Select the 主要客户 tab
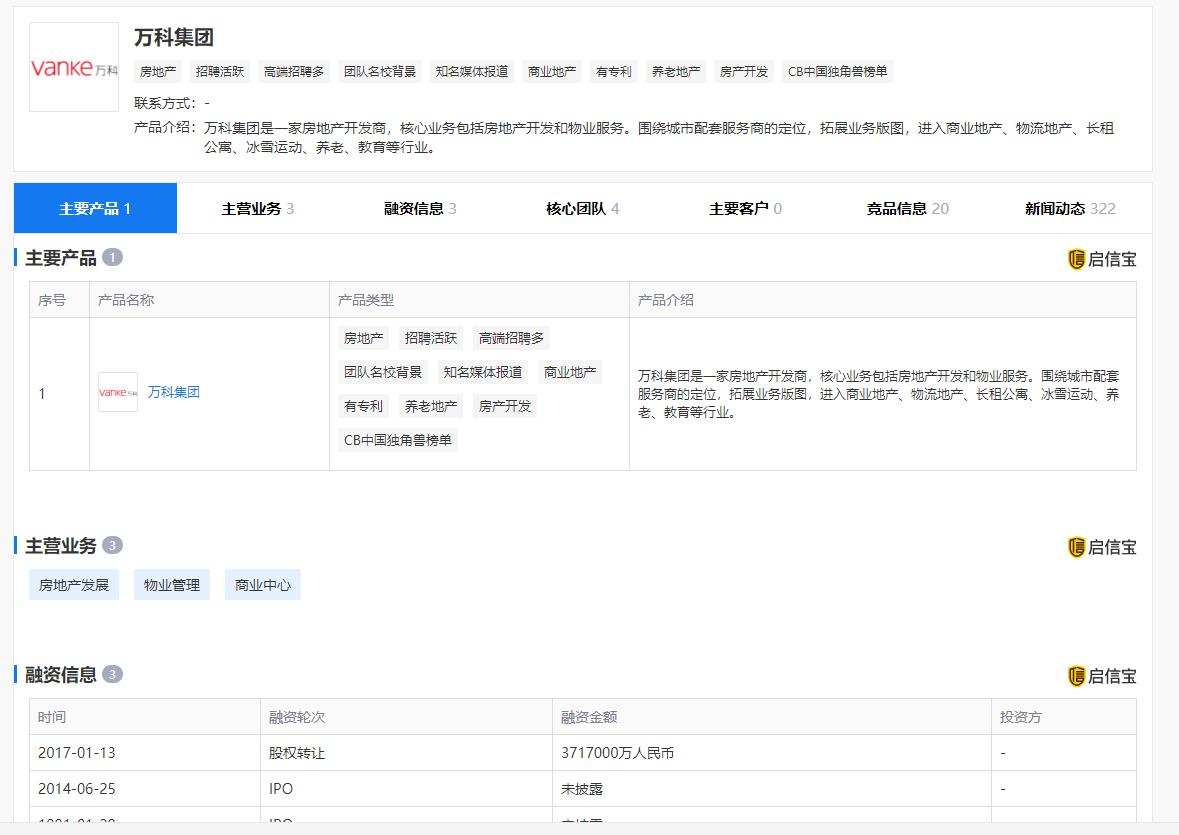 pyautogui.click(x=745, y=208)
